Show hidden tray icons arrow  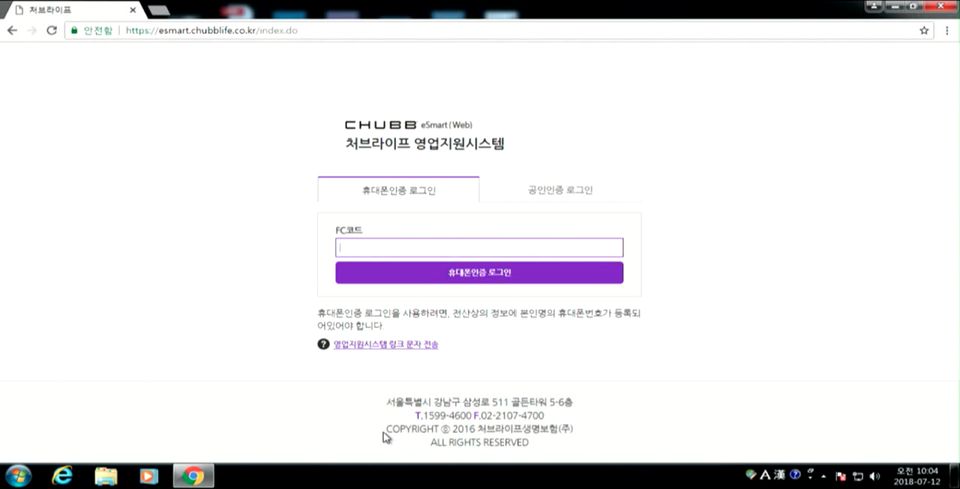[x=823, y=476]
